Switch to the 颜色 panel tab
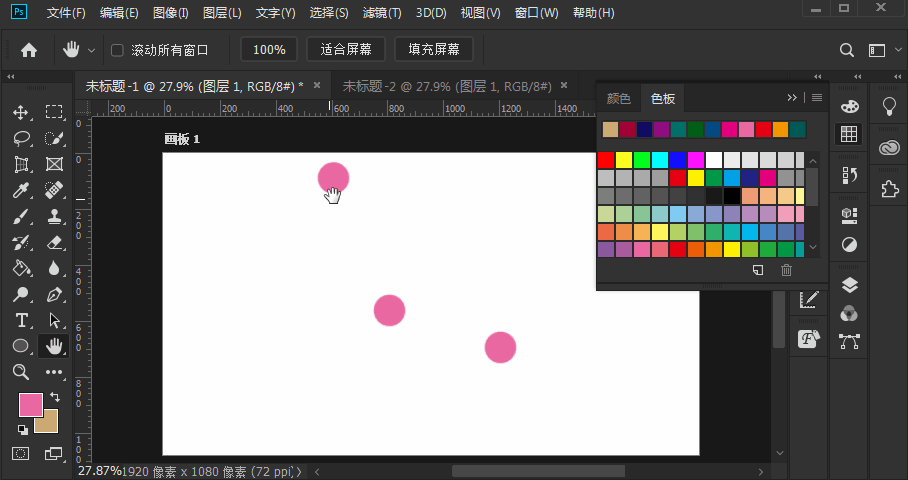Screen dimensions: 908x480 click(618, 98)
